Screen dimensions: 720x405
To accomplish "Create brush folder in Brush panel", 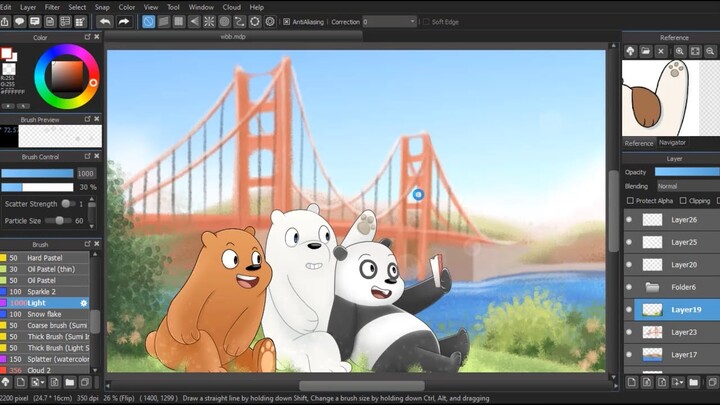I will click(70, 382).
